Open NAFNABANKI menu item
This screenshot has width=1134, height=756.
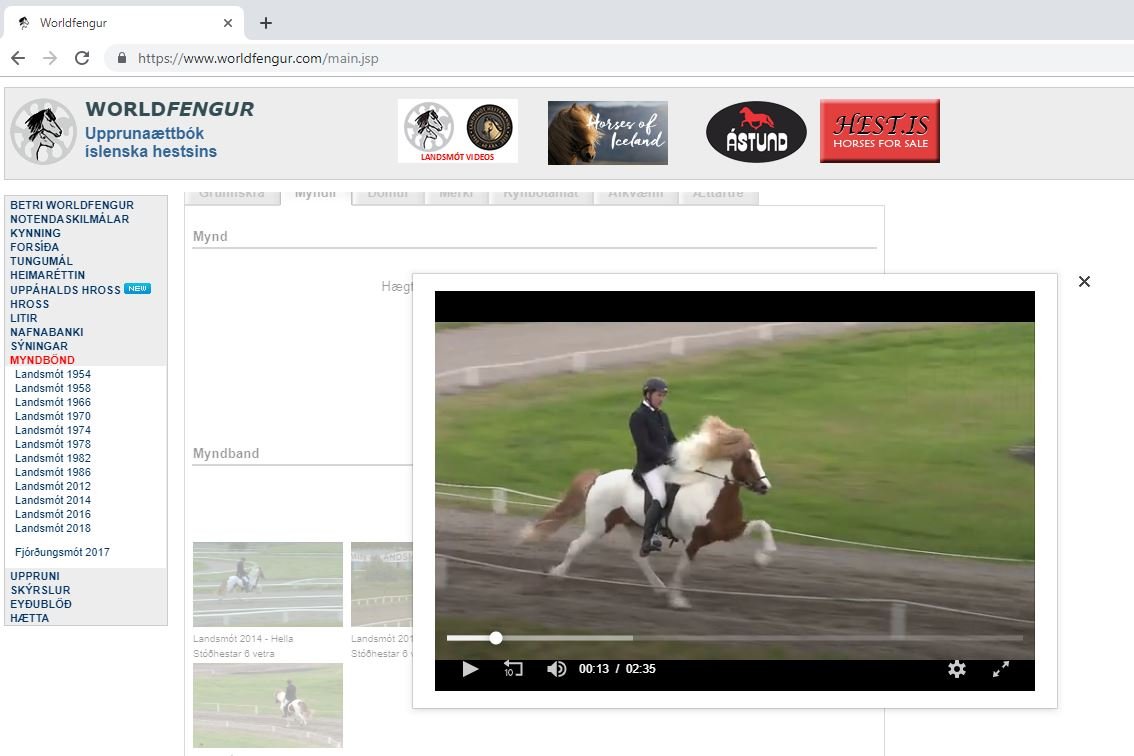(47, 332)
